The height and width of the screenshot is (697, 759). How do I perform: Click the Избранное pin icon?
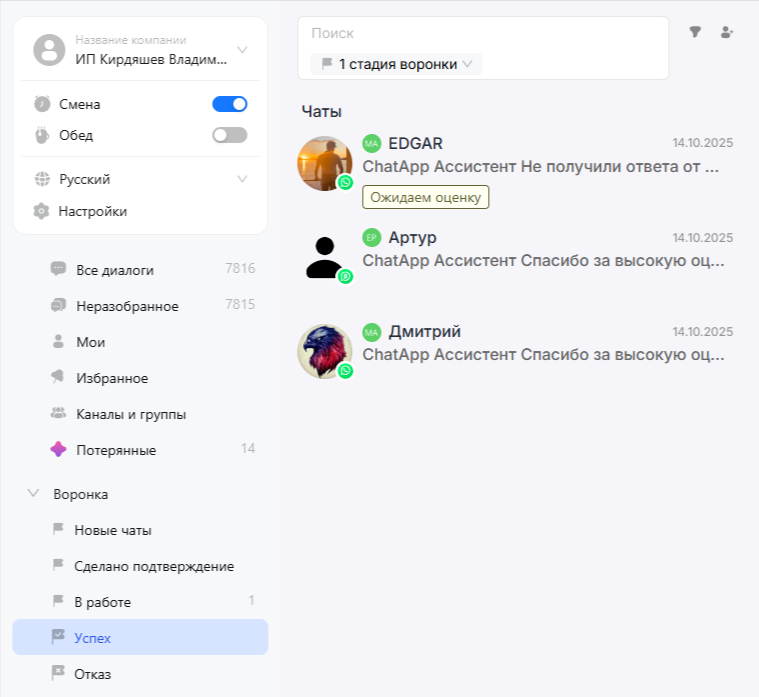point(58,378)
